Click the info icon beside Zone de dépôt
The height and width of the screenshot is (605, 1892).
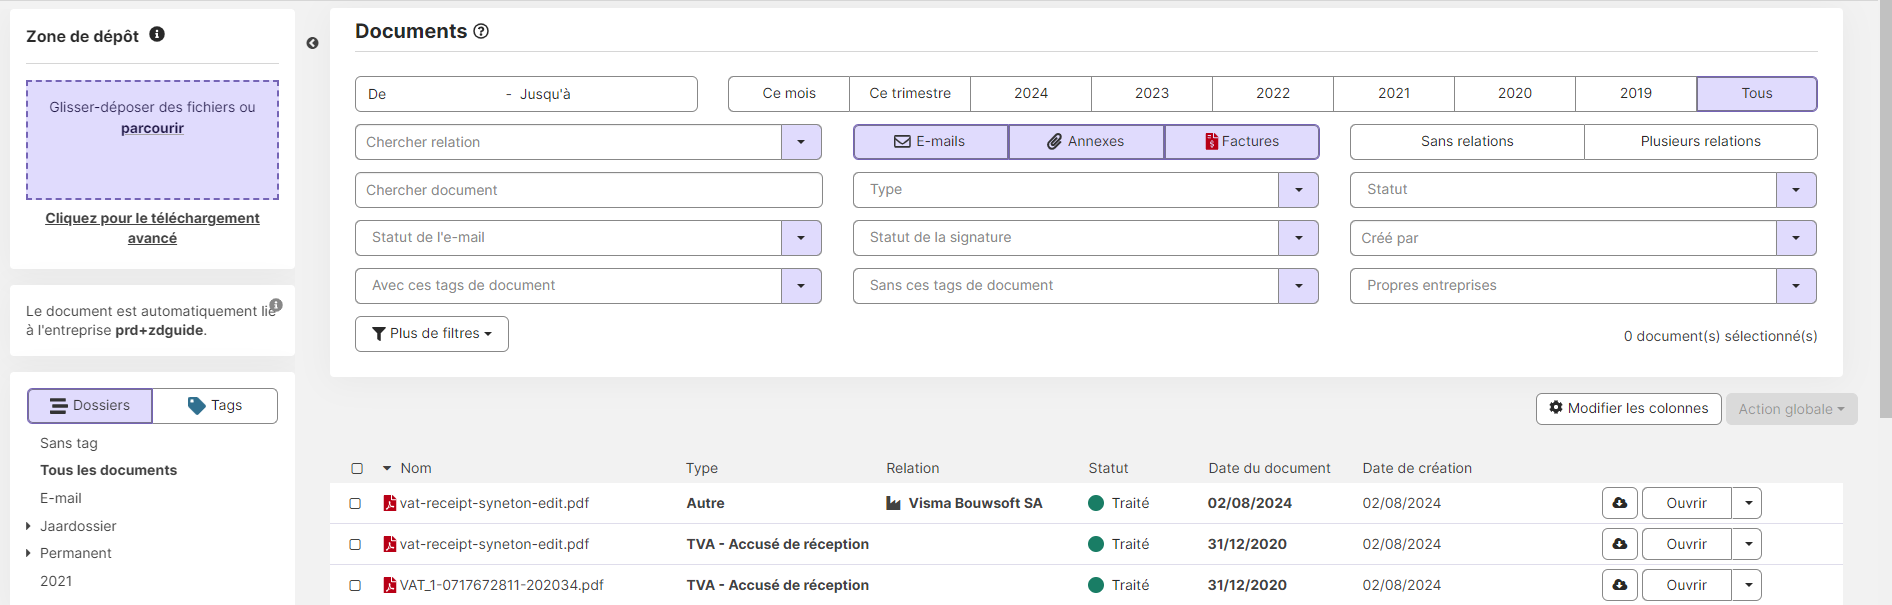[157, 34]
